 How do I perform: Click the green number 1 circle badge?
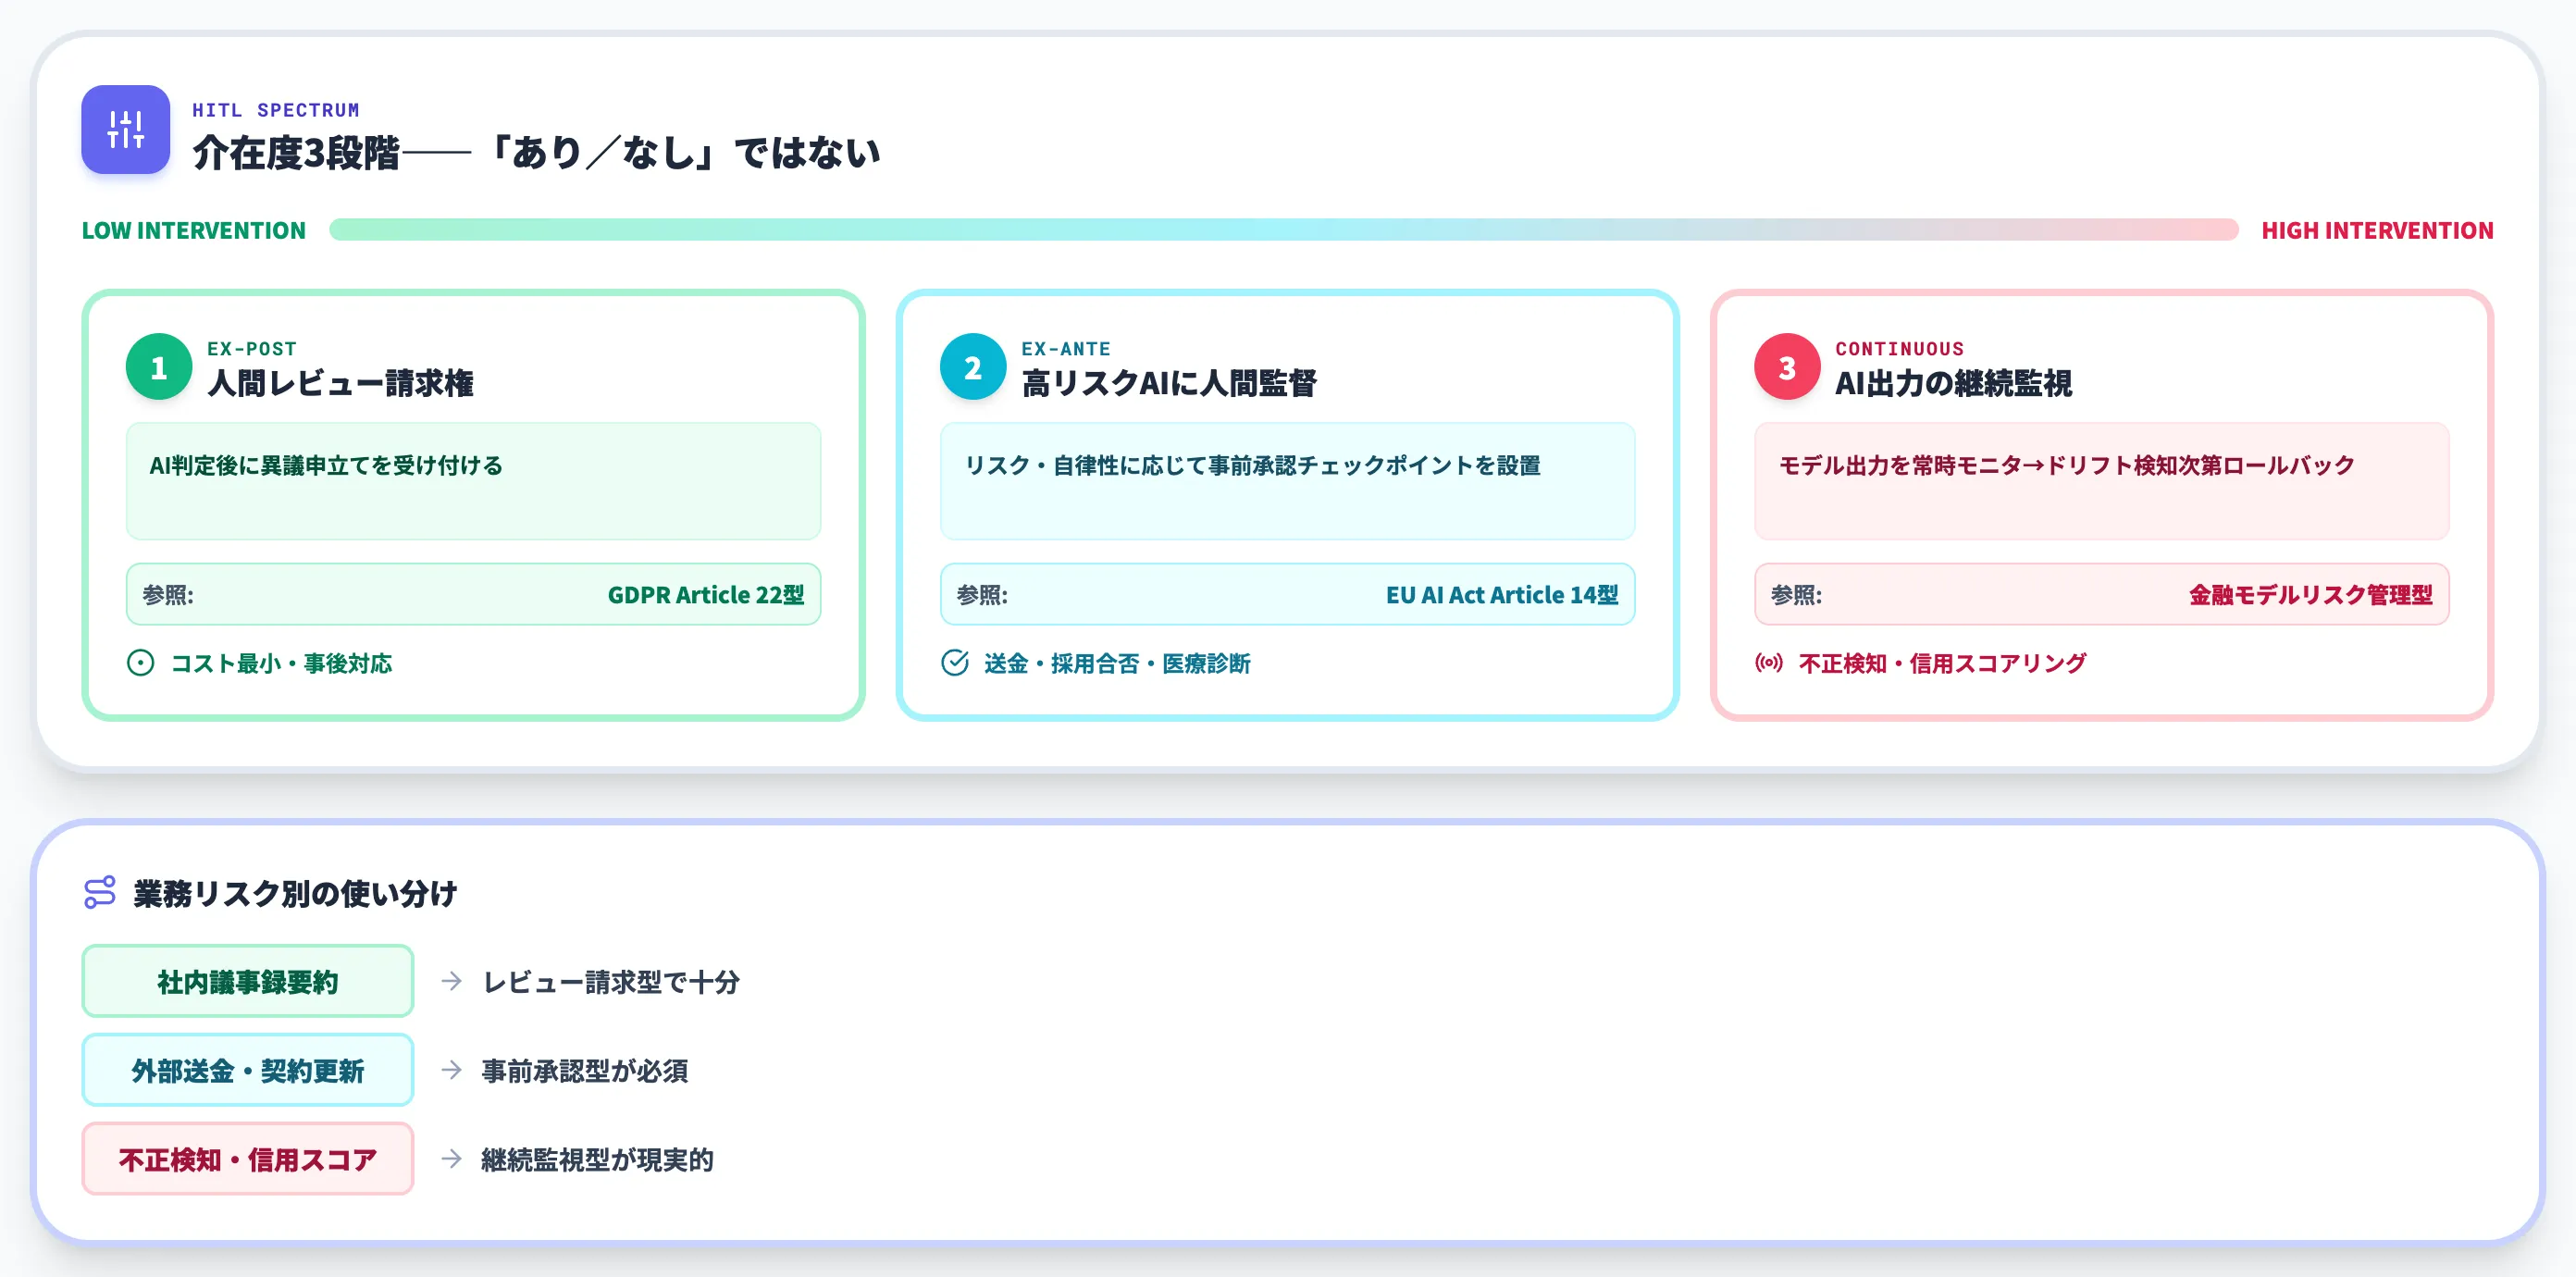tap(159, 367)
